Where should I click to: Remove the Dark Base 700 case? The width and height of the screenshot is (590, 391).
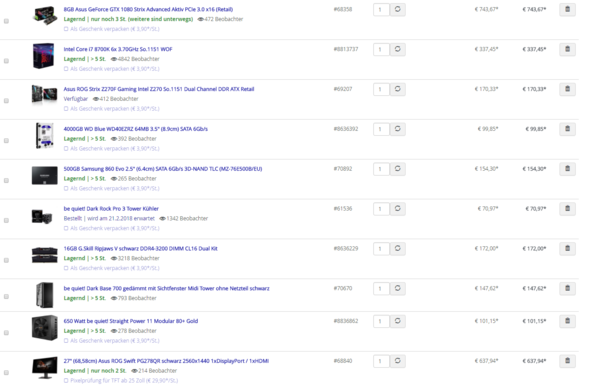click(567, 289)
